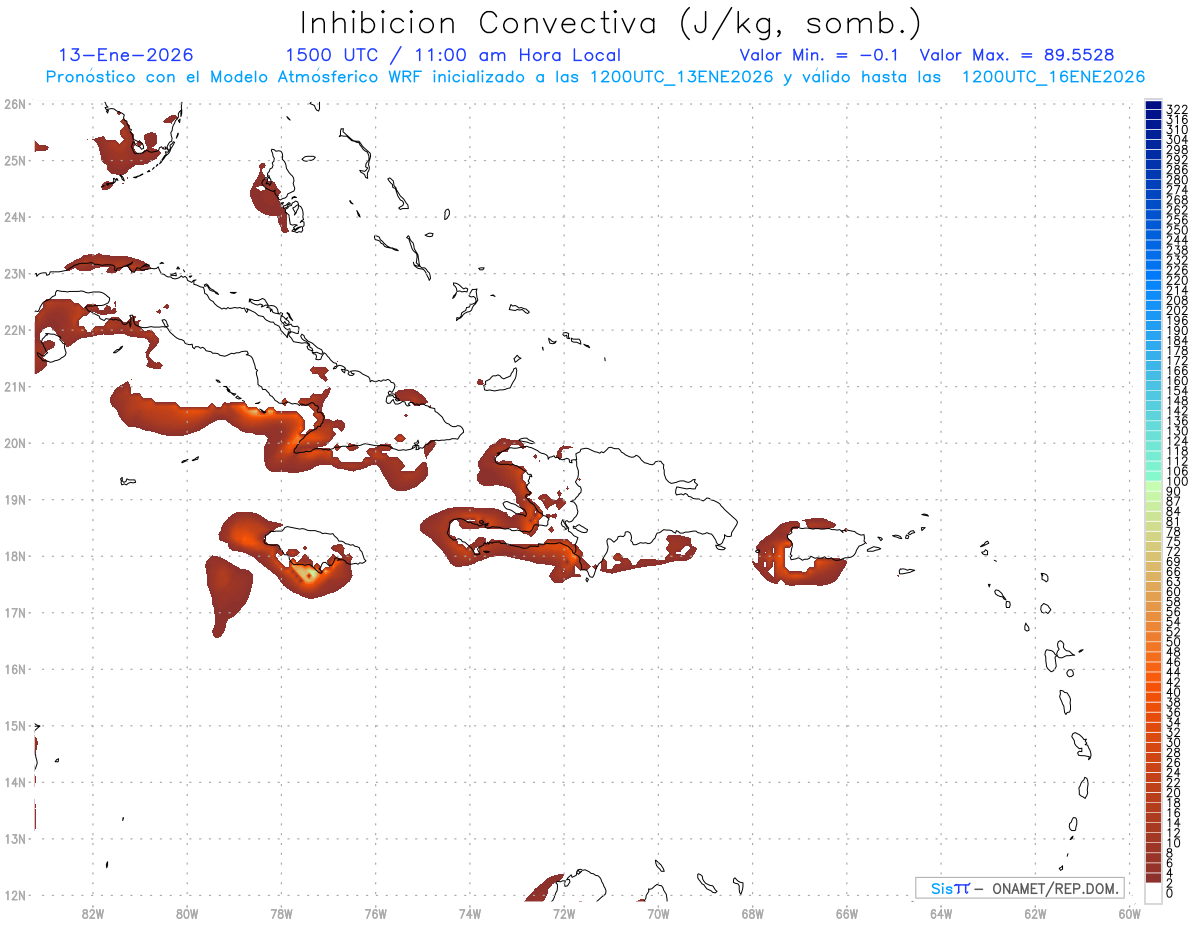Click the "ONAMET/REP.DOM." credit box

1020,888
